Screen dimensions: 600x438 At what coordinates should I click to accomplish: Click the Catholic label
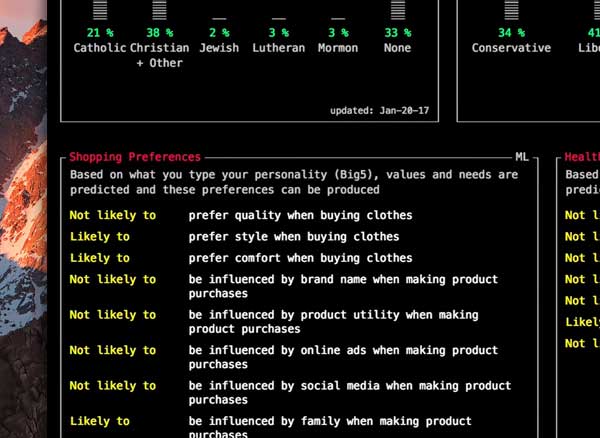(100, 48)
